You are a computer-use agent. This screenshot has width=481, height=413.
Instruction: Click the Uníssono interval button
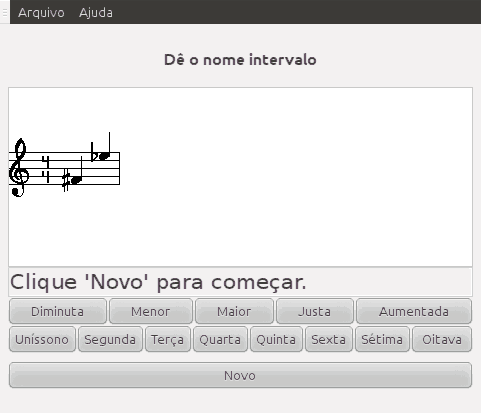point(42,339)
